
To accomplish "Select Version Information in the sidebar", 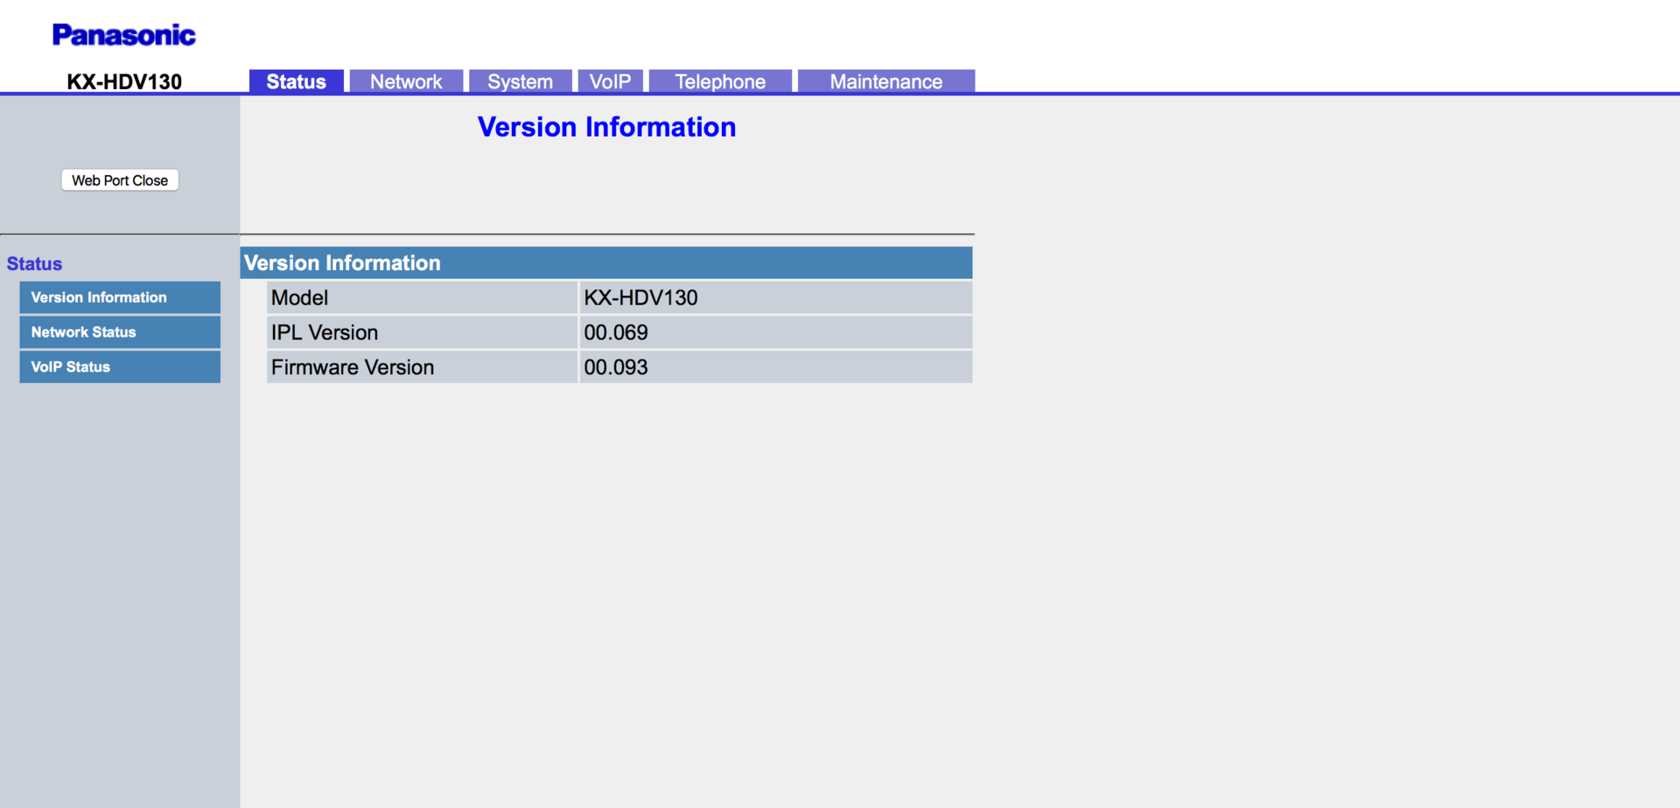I will 120,297.
